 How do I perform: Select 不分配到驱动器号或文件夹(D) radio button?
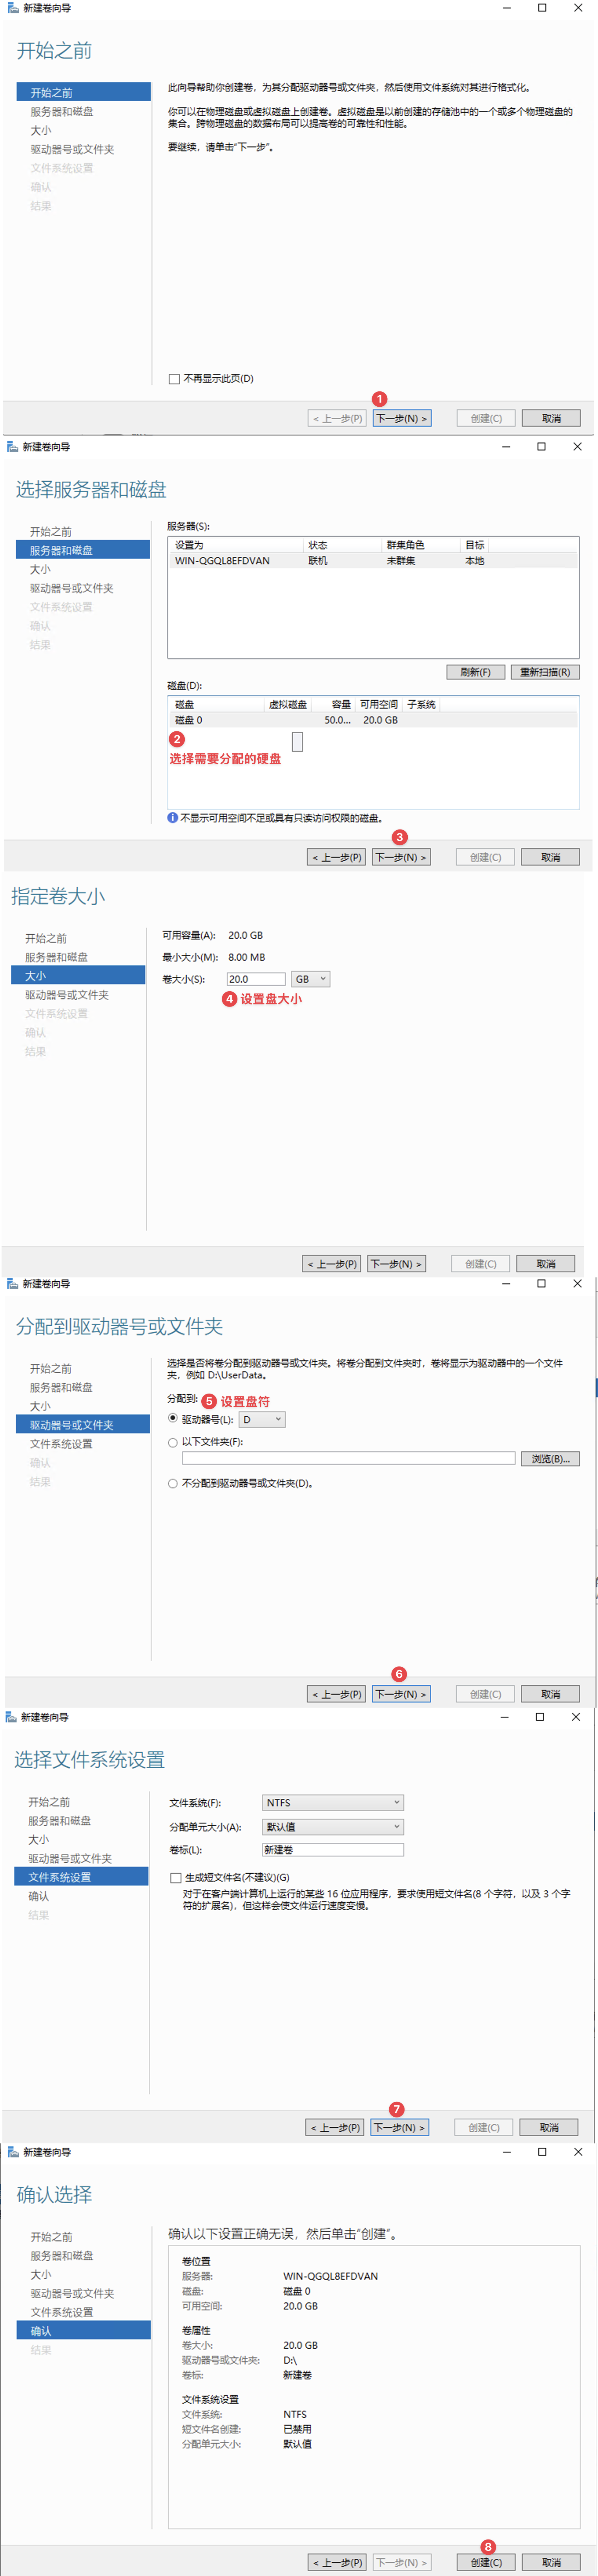173,1483
